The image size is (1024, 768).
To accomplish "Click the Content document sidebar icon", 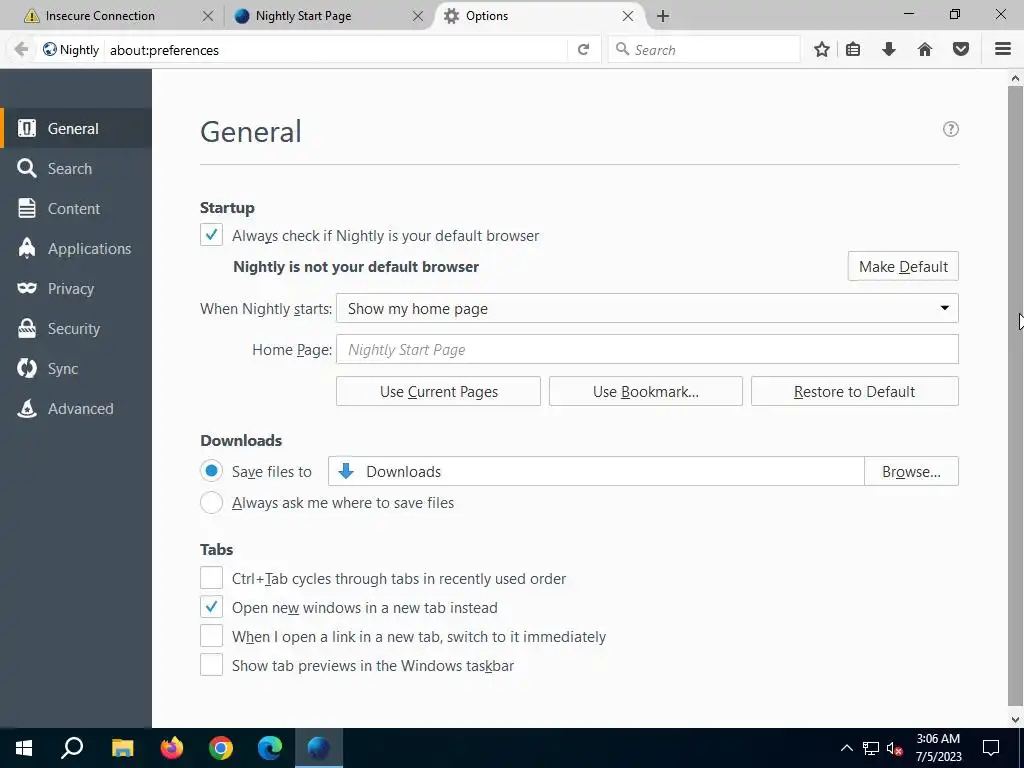I will click(x=27, y=208).
